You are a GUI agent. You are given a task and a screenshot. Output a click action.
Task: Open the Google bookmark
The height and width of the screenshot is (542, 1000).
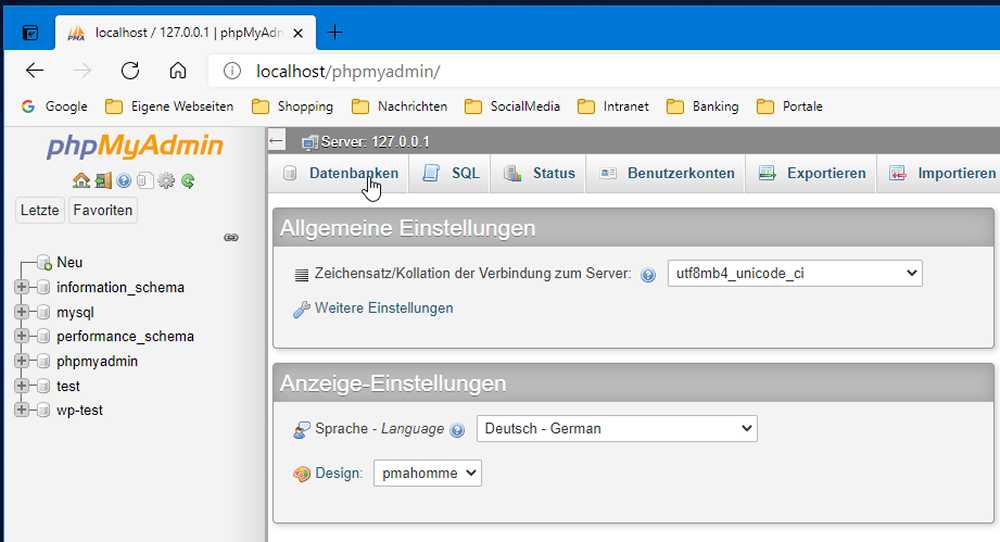point(54,106)
